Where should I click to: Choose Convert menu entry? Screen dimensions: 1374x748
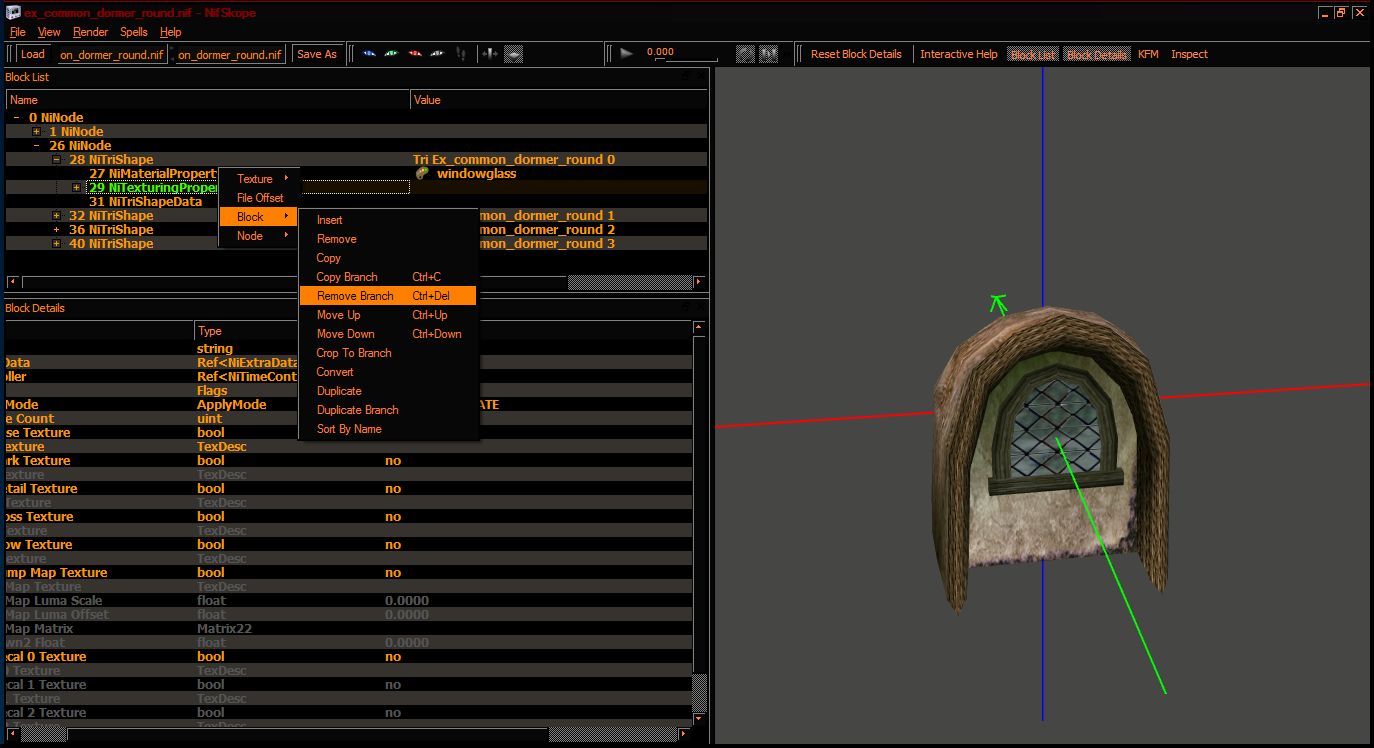point(388,372)
